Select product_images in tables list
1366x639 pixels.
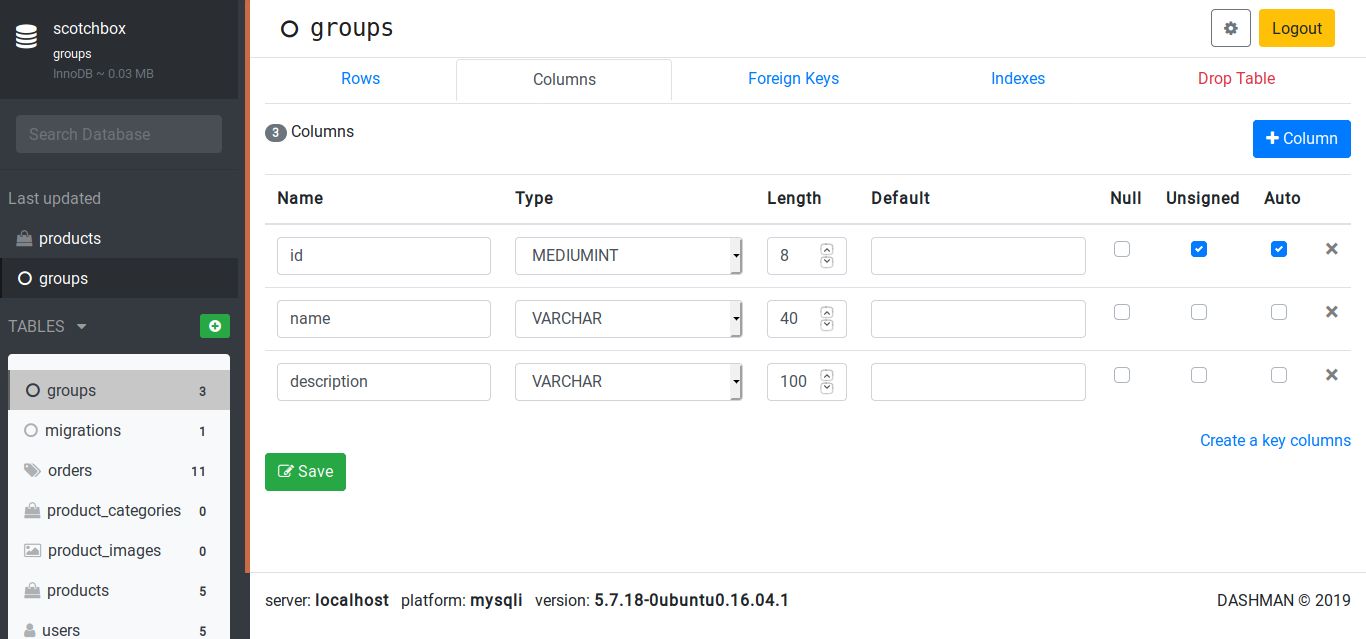click(119, 550)
